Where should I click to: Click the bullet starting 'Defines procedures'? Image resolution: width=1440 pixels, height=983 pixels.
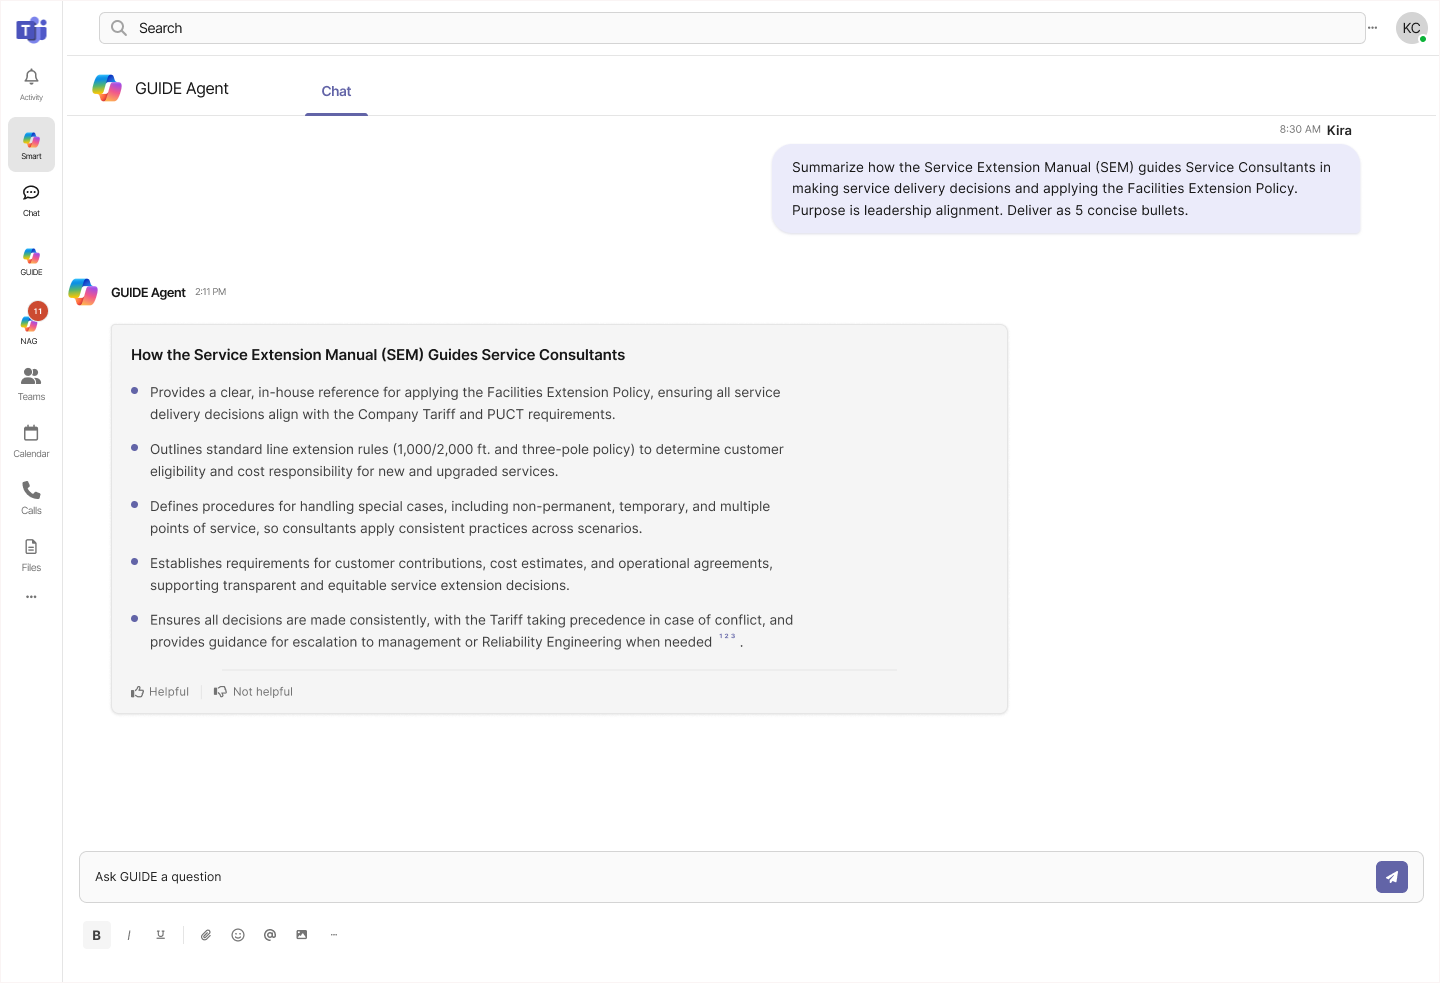click(460, 517)
